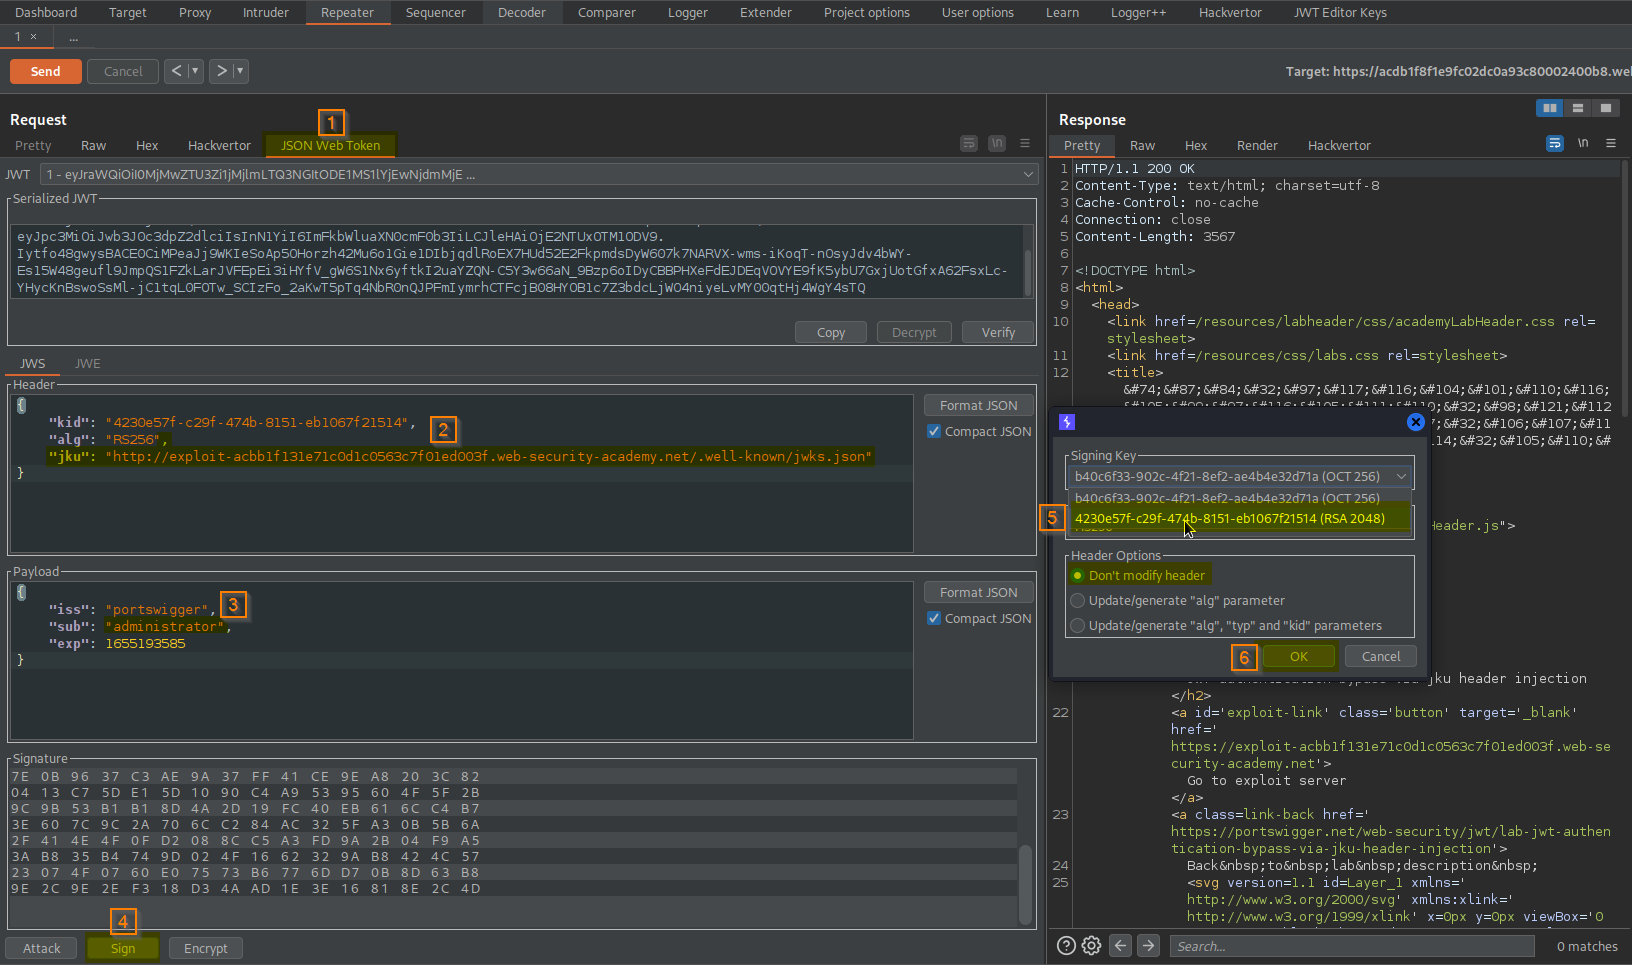Viewport: 1632px width, 965px height.
Task: Click the Attack button
Action: coord(42,948)
